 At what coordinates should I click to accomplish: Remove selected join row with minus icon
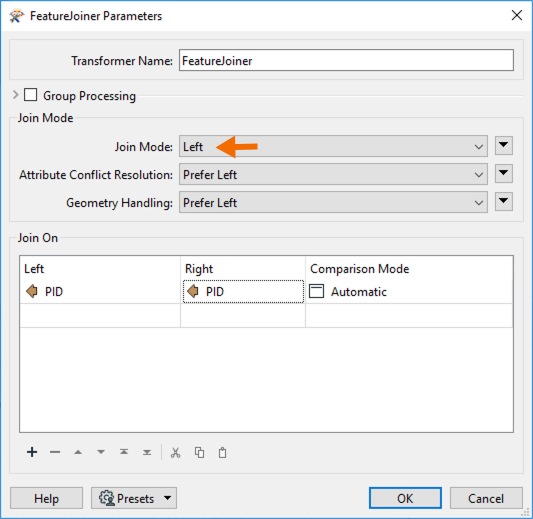click(x=55, y=452)
